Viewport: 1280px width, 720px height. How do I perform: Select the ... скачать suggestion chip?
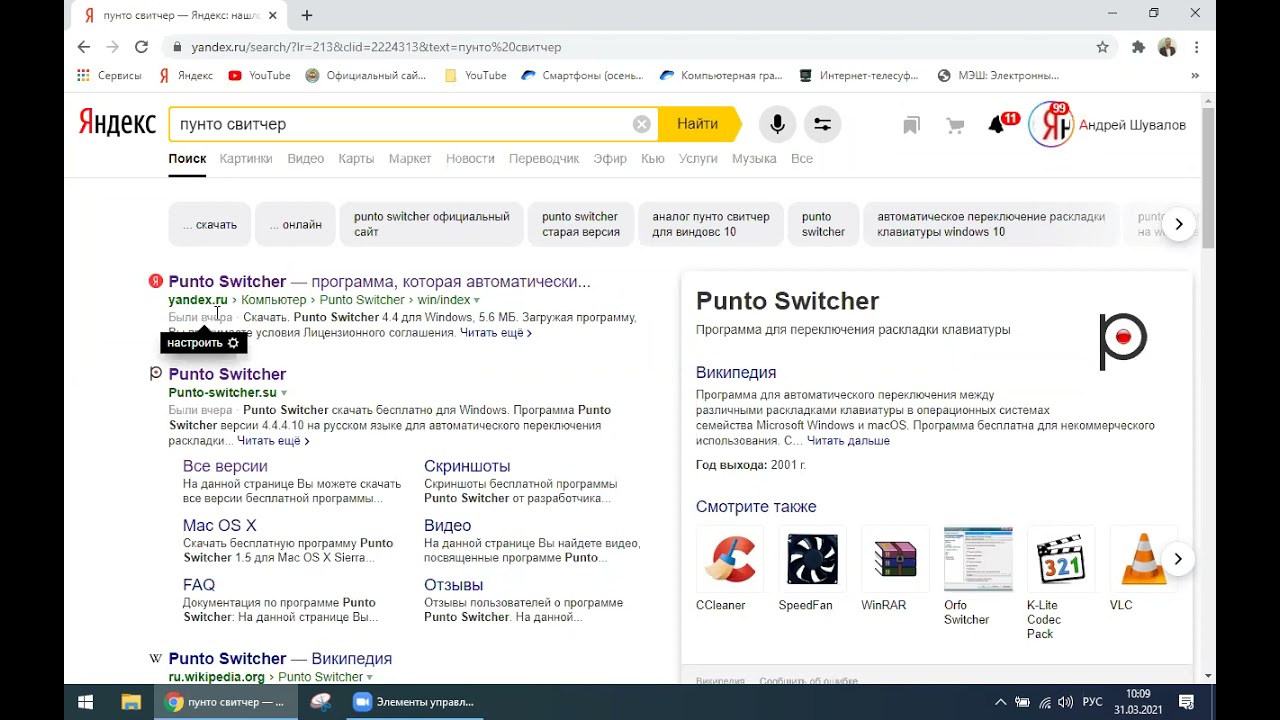click(x=210, y=225)
